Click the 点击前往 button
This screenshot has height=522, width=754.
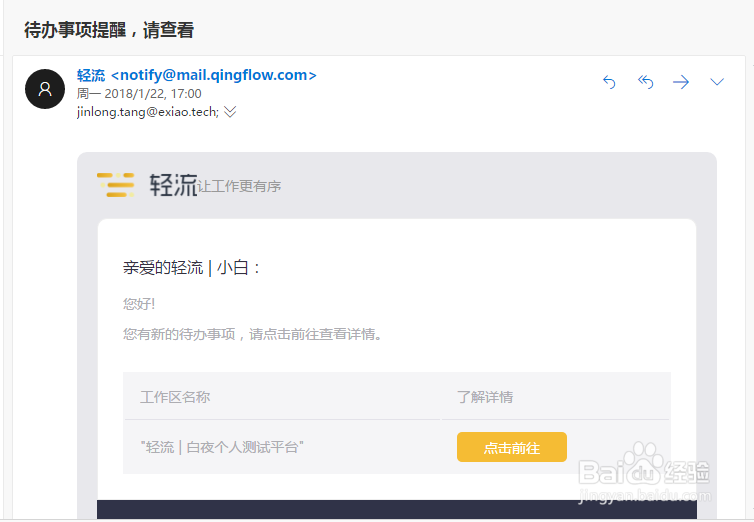(512, 447)
